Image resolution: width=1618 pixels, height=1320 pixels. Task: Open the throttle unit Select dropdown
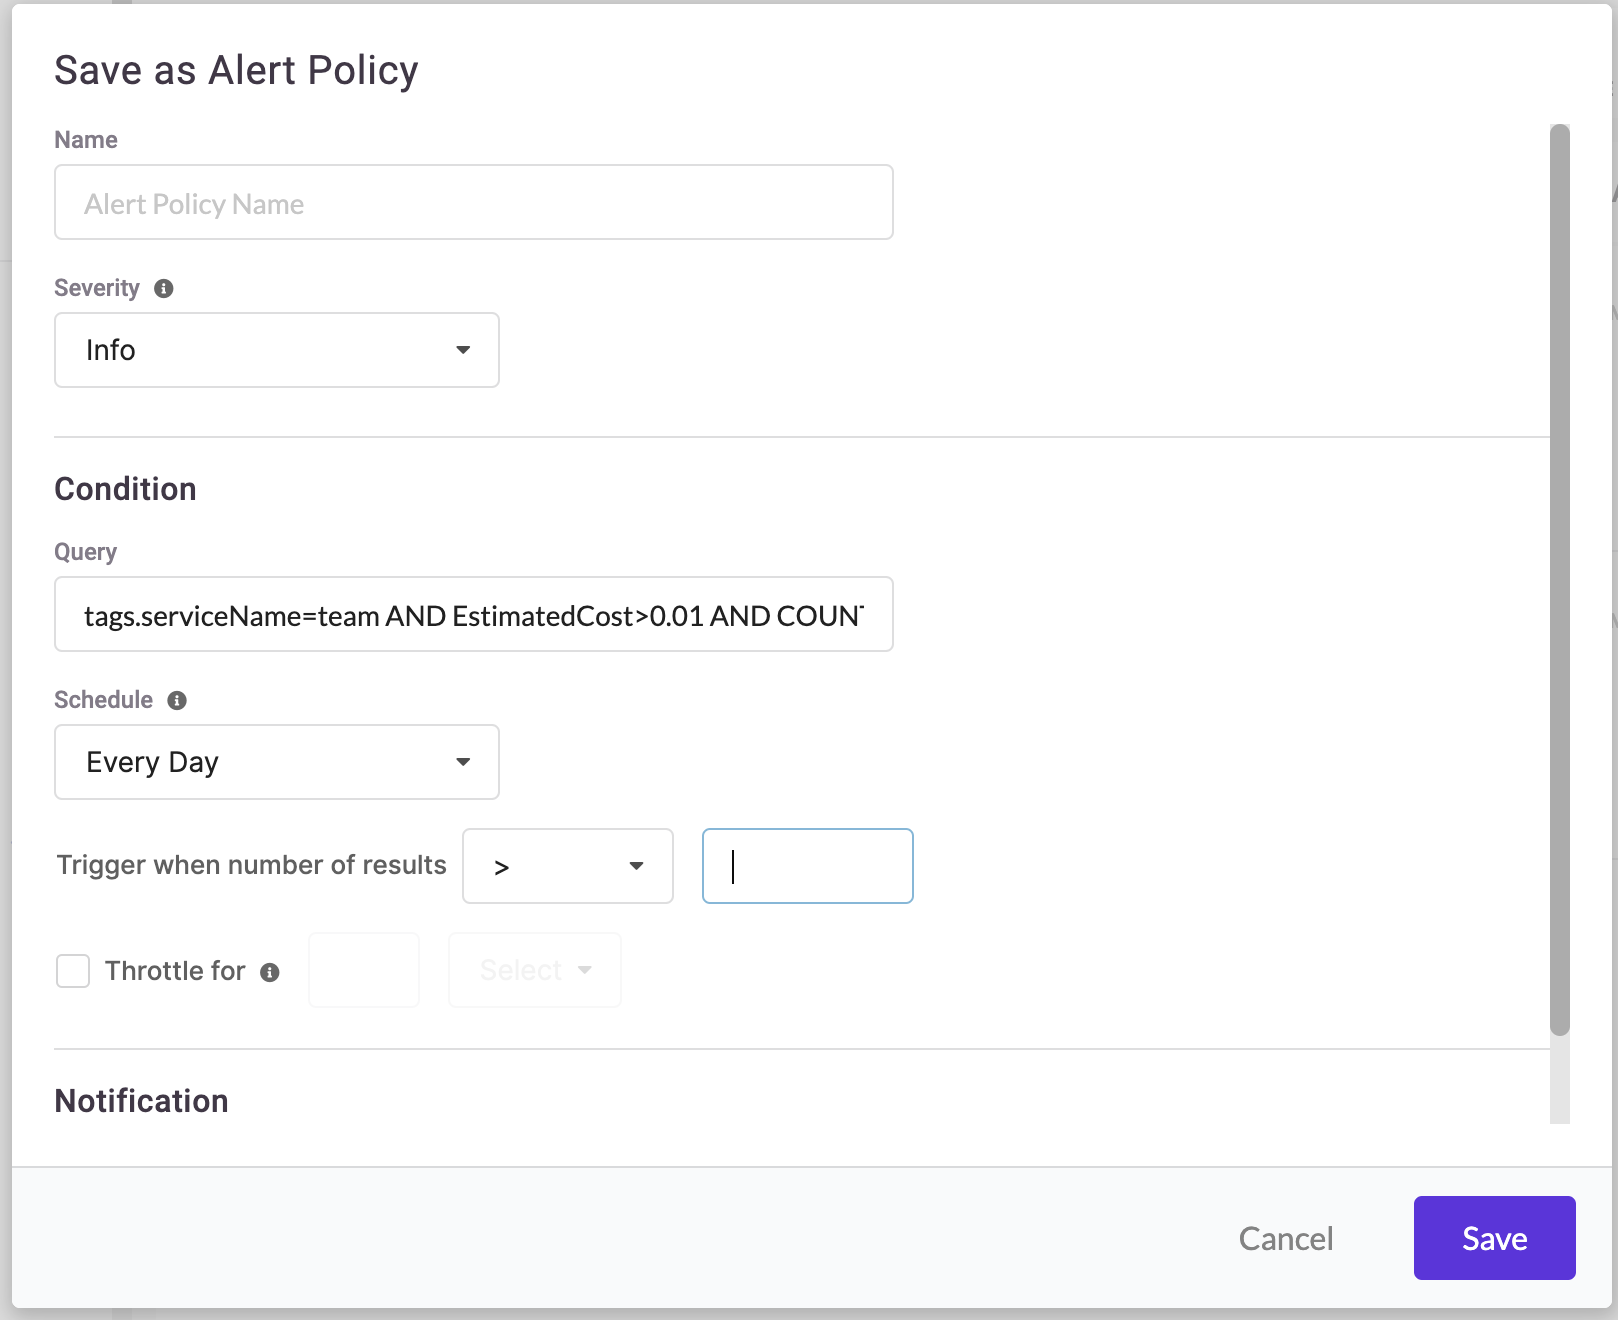[x=535, y=970]
